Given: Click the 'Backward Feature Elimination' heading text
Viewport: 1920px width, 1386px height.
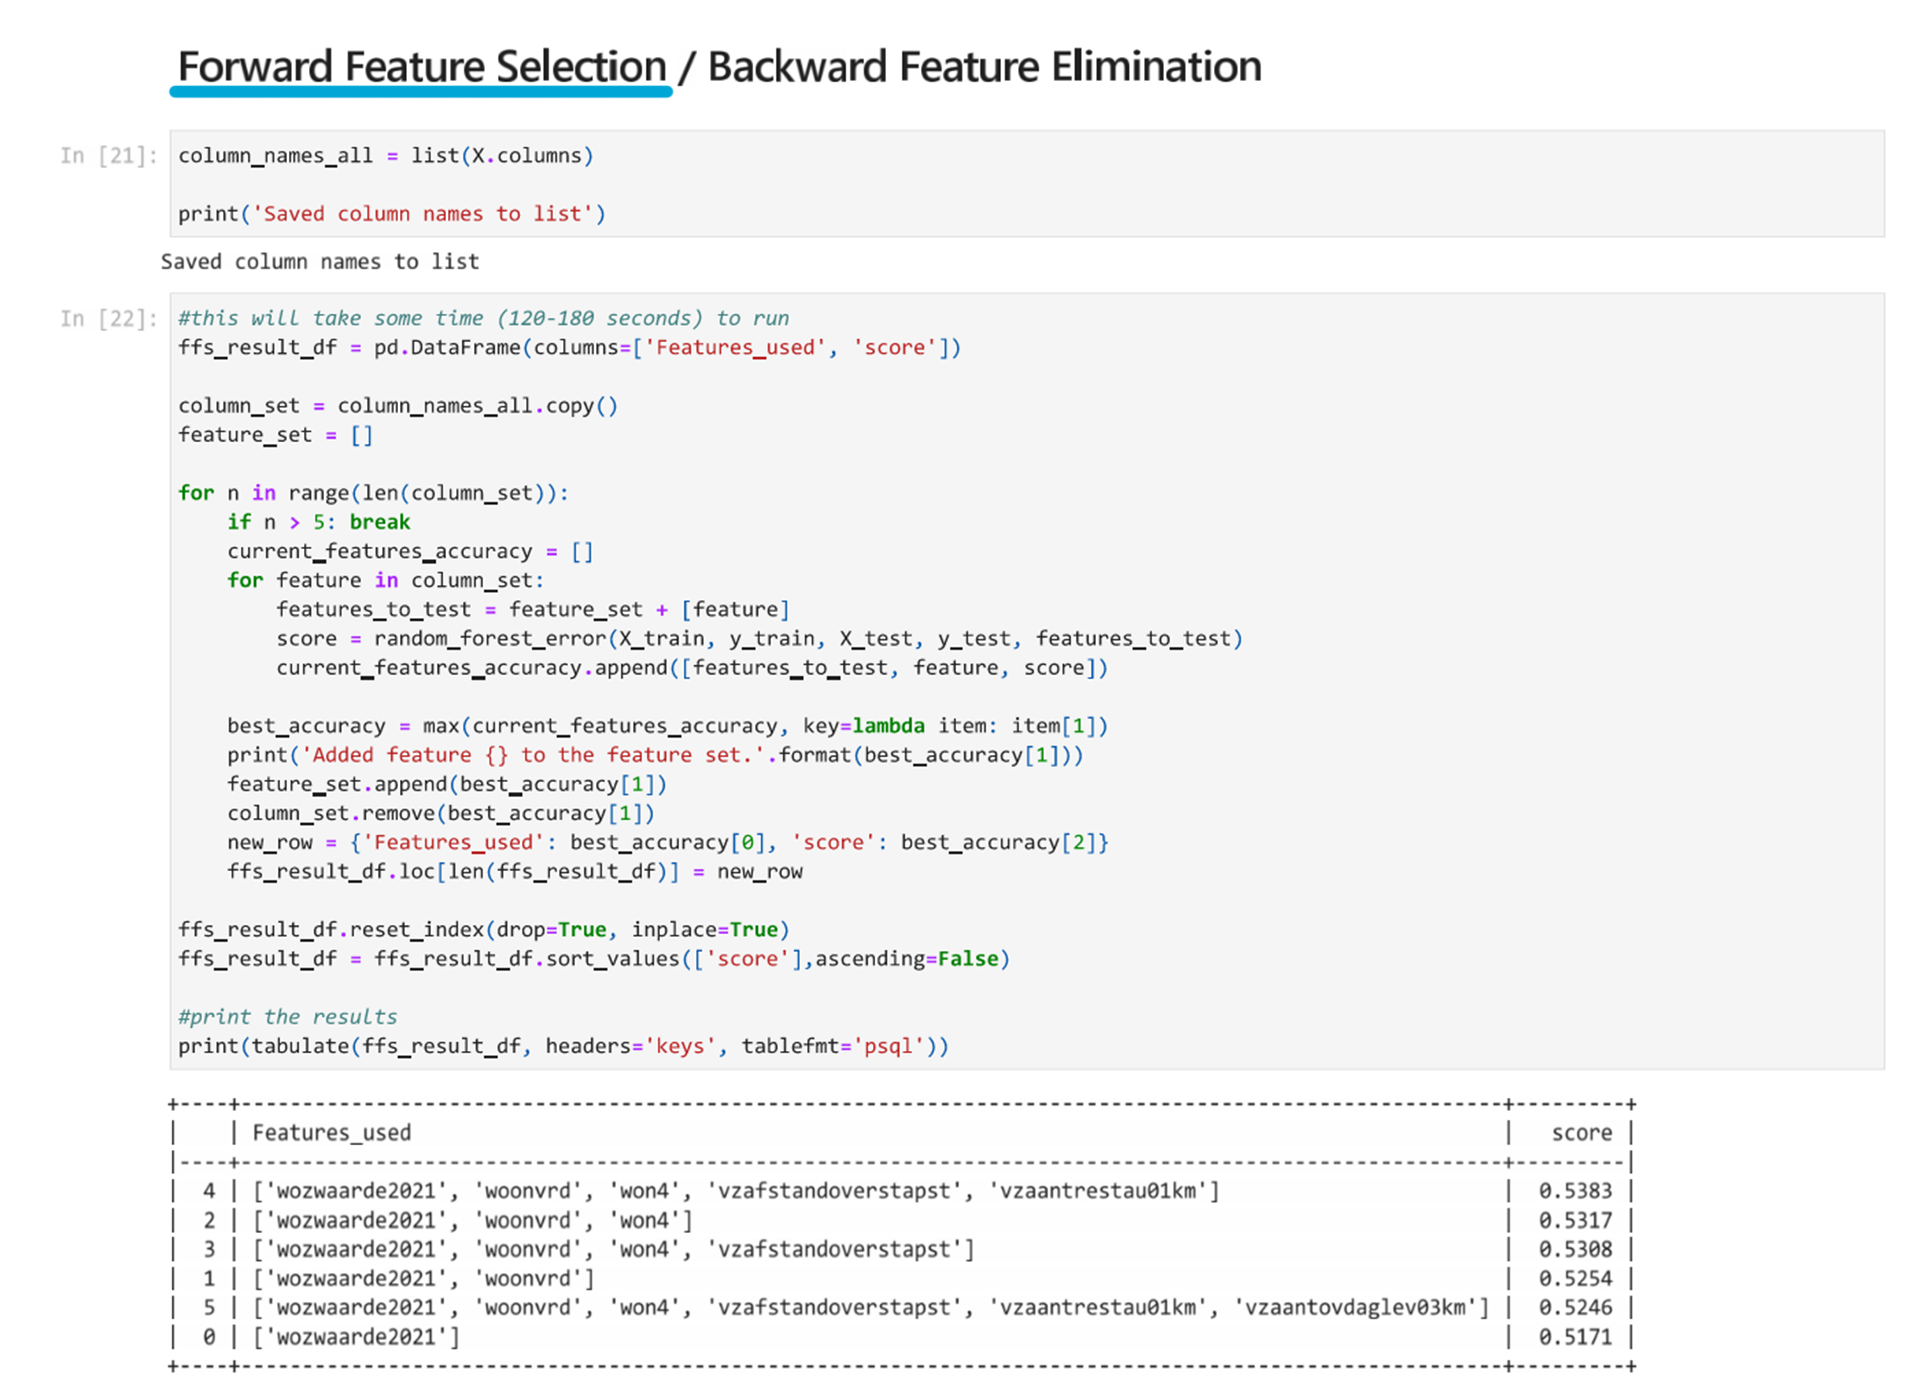Looking at the screenshot, I should [984, 67].
